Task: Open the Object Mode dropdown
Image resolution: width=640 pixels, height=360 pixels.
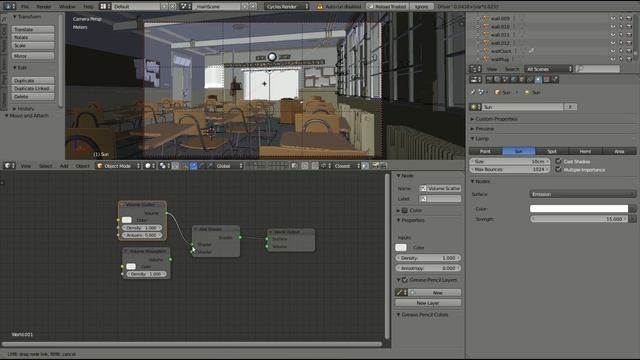Action: pyautogui.click(x=118, y=166)
